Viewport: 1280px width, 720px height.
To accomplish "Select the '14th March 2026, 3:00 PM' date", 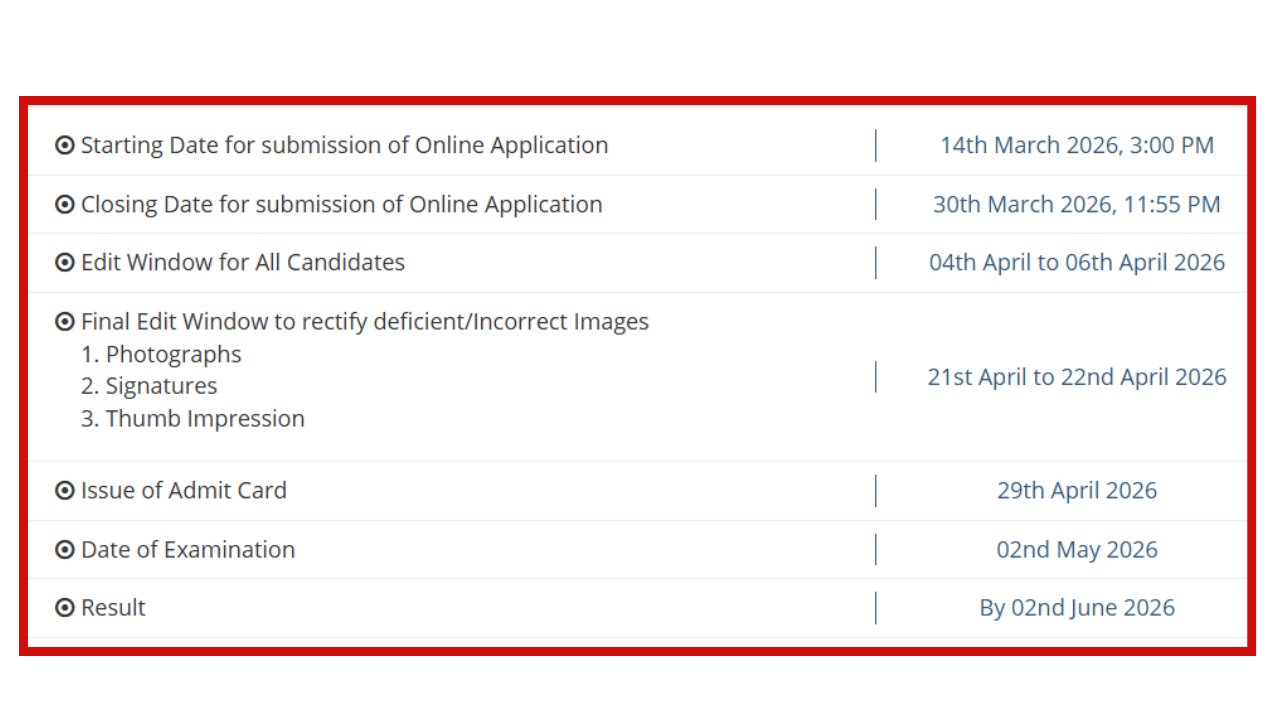I will click(1076, 146).
